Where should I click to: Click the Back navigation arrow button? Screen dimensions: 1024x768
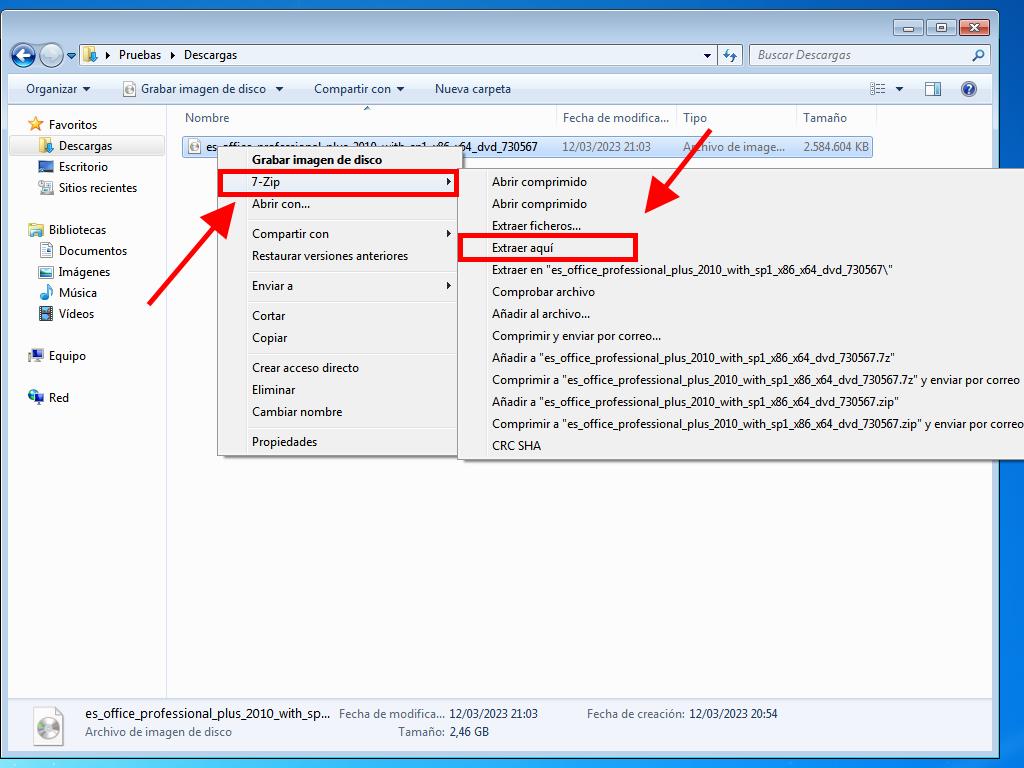pos(24,55)
